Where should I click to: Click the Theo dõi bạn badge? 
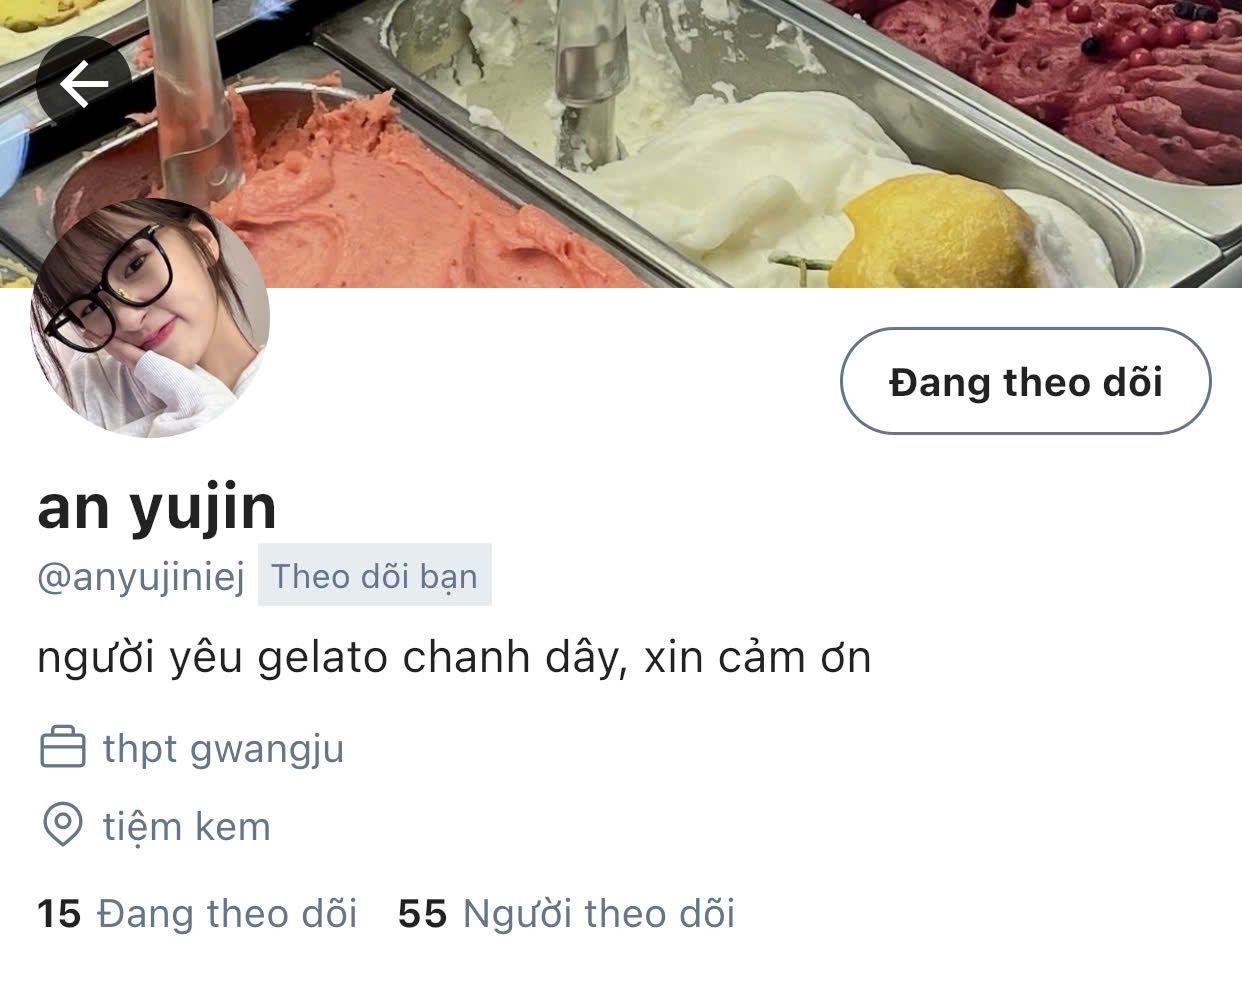[x=375, y=575]
